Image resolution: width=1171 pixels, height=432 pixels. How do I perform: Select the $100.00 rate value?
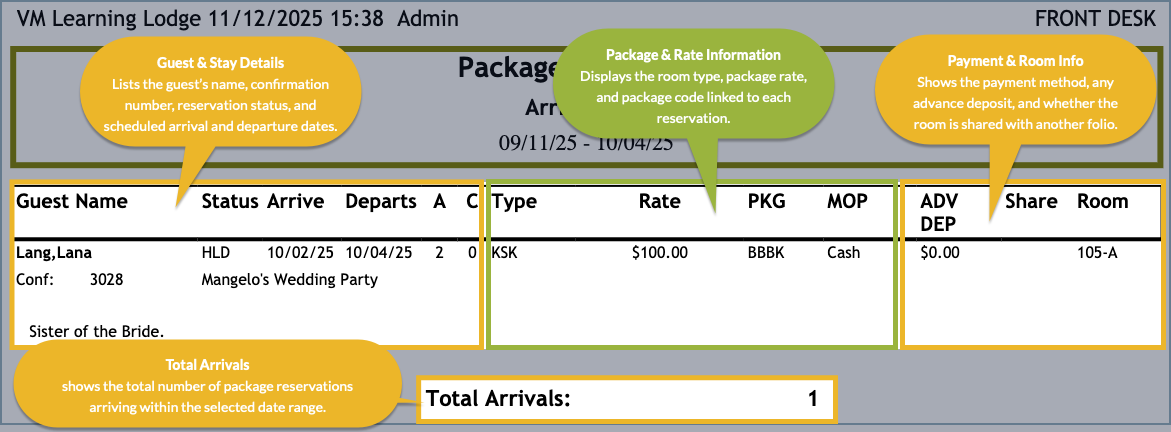(660, 253)
